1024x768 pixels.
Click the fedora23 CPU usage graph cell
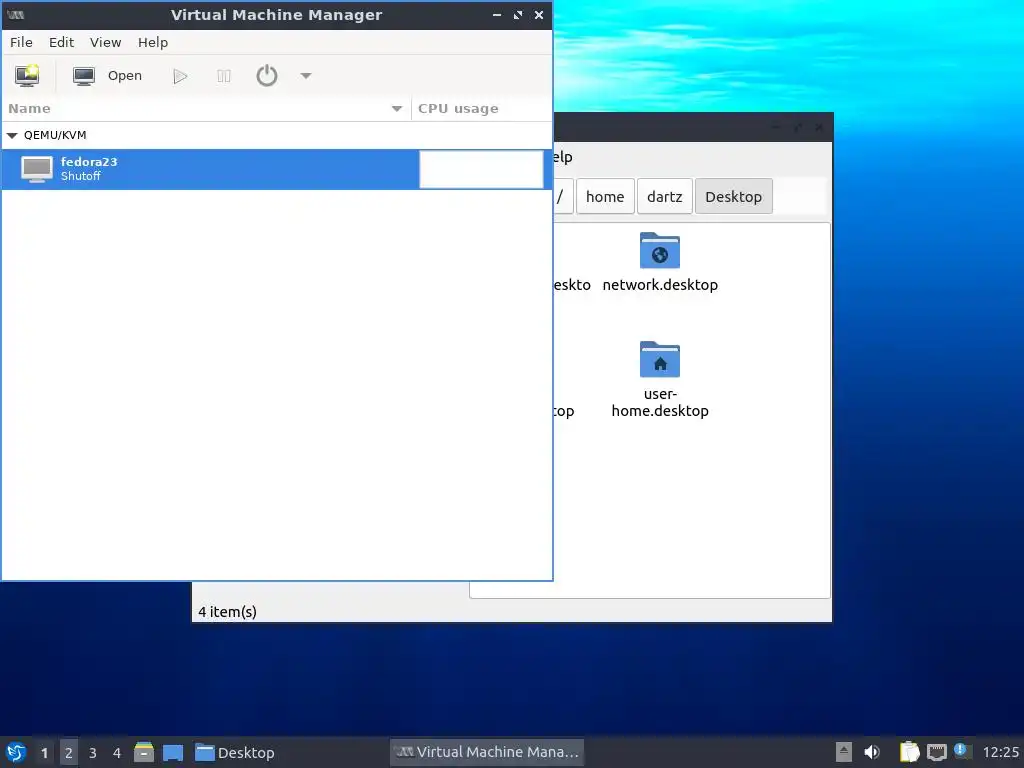481,169
